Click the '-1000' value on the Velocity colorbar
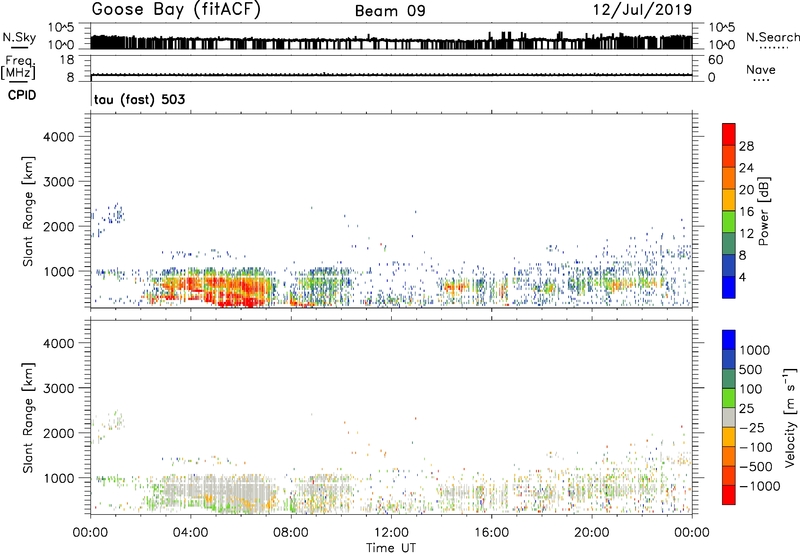 tap(760, 486)
